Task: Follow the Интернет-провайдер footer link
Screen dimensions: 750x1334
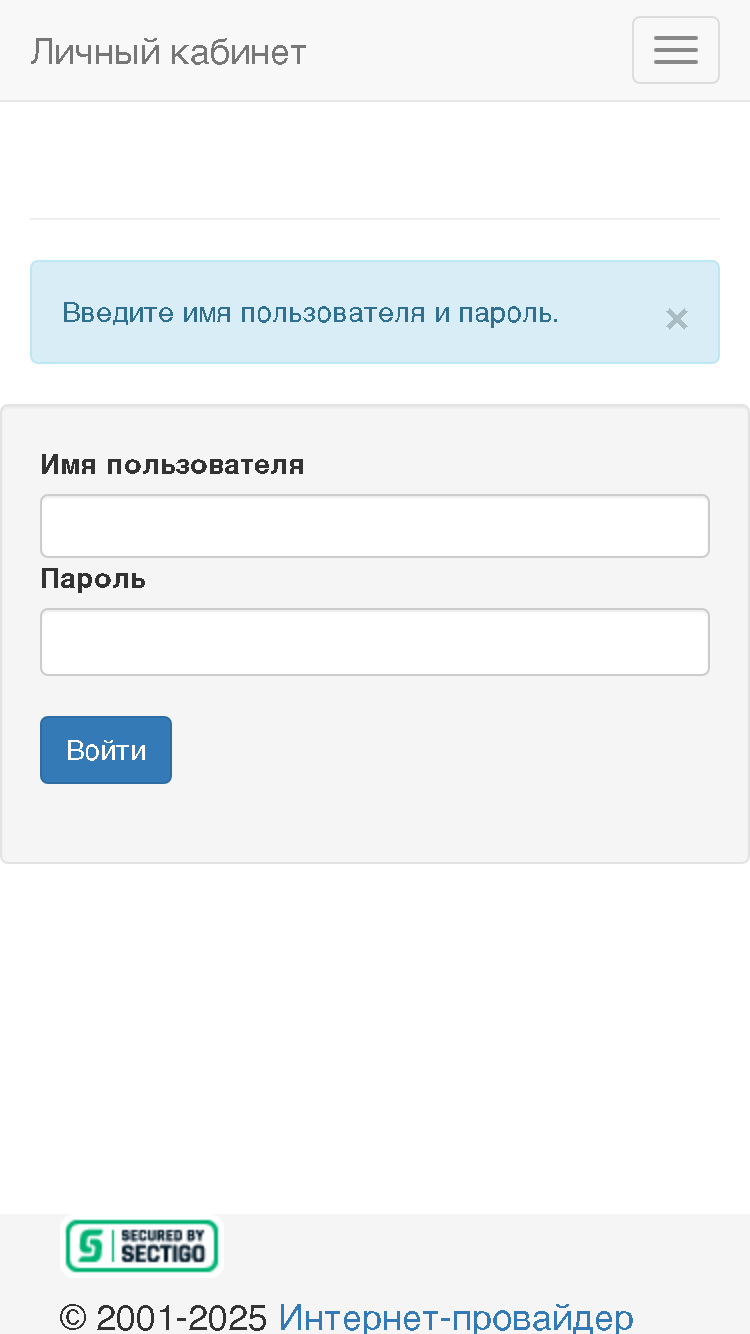Action: tap(456, 1317)
